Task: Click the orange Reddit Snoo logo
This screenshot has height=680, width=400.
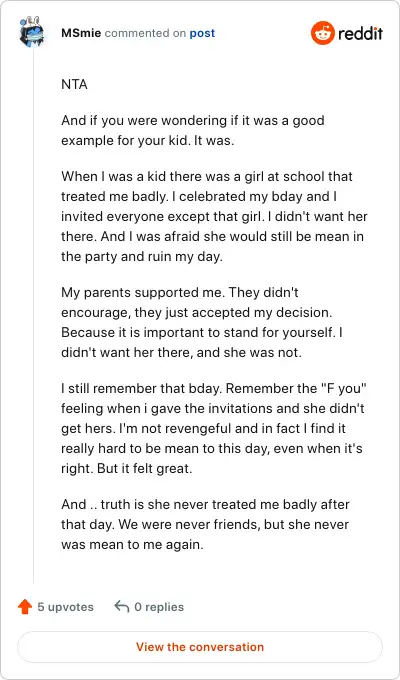Action: 323,33
